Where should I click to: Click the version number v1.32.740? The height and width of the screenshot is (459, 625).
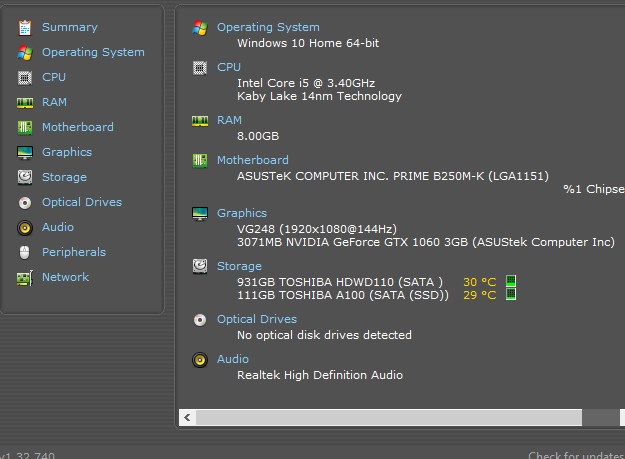[27, 455]
